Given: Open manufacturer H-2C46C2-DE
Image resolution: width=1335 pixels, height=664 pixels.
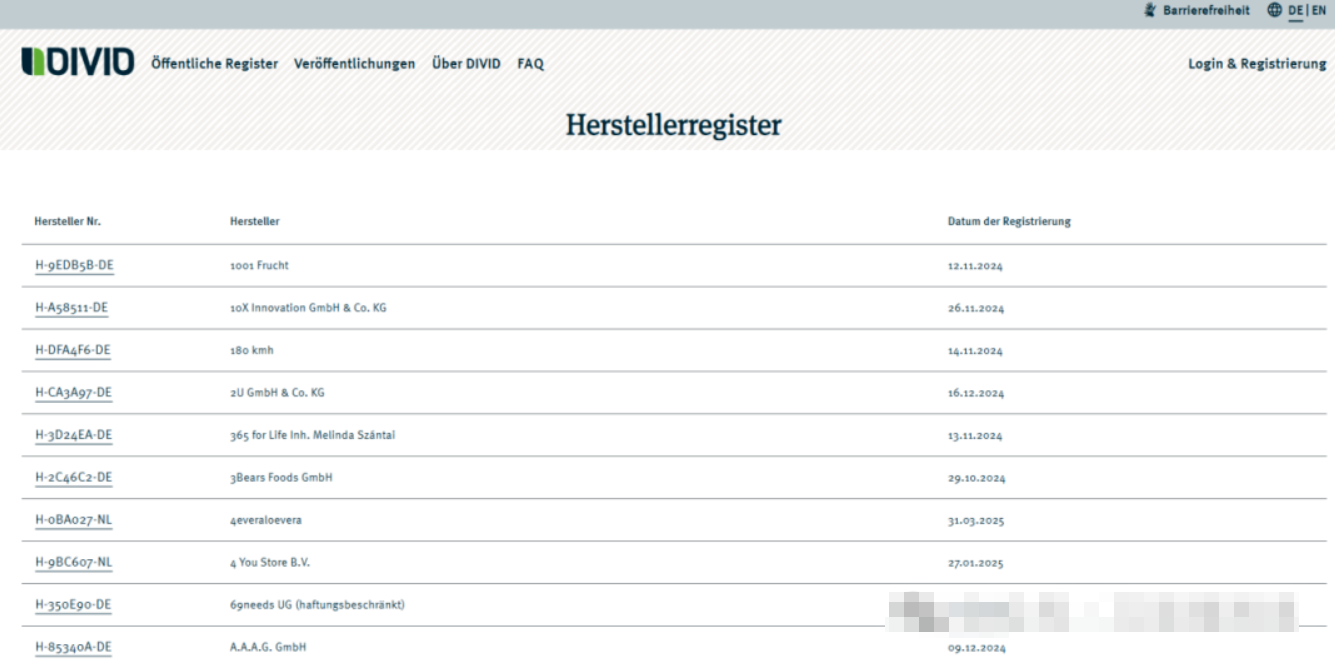Looking at the screenshot, I should (73, 478).
